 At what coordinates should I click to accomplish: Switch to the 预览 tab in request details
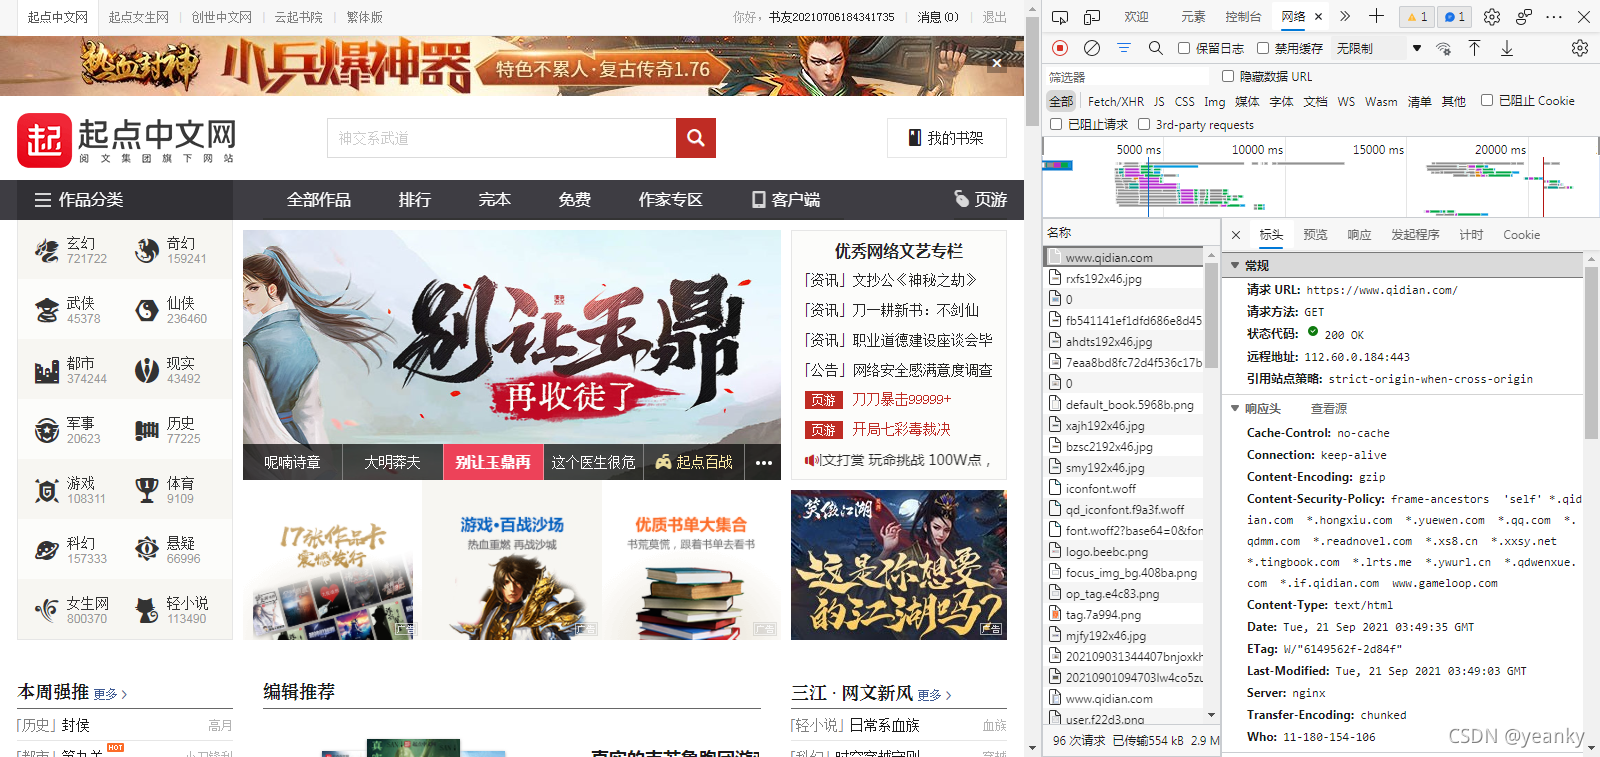(1315, 235)
